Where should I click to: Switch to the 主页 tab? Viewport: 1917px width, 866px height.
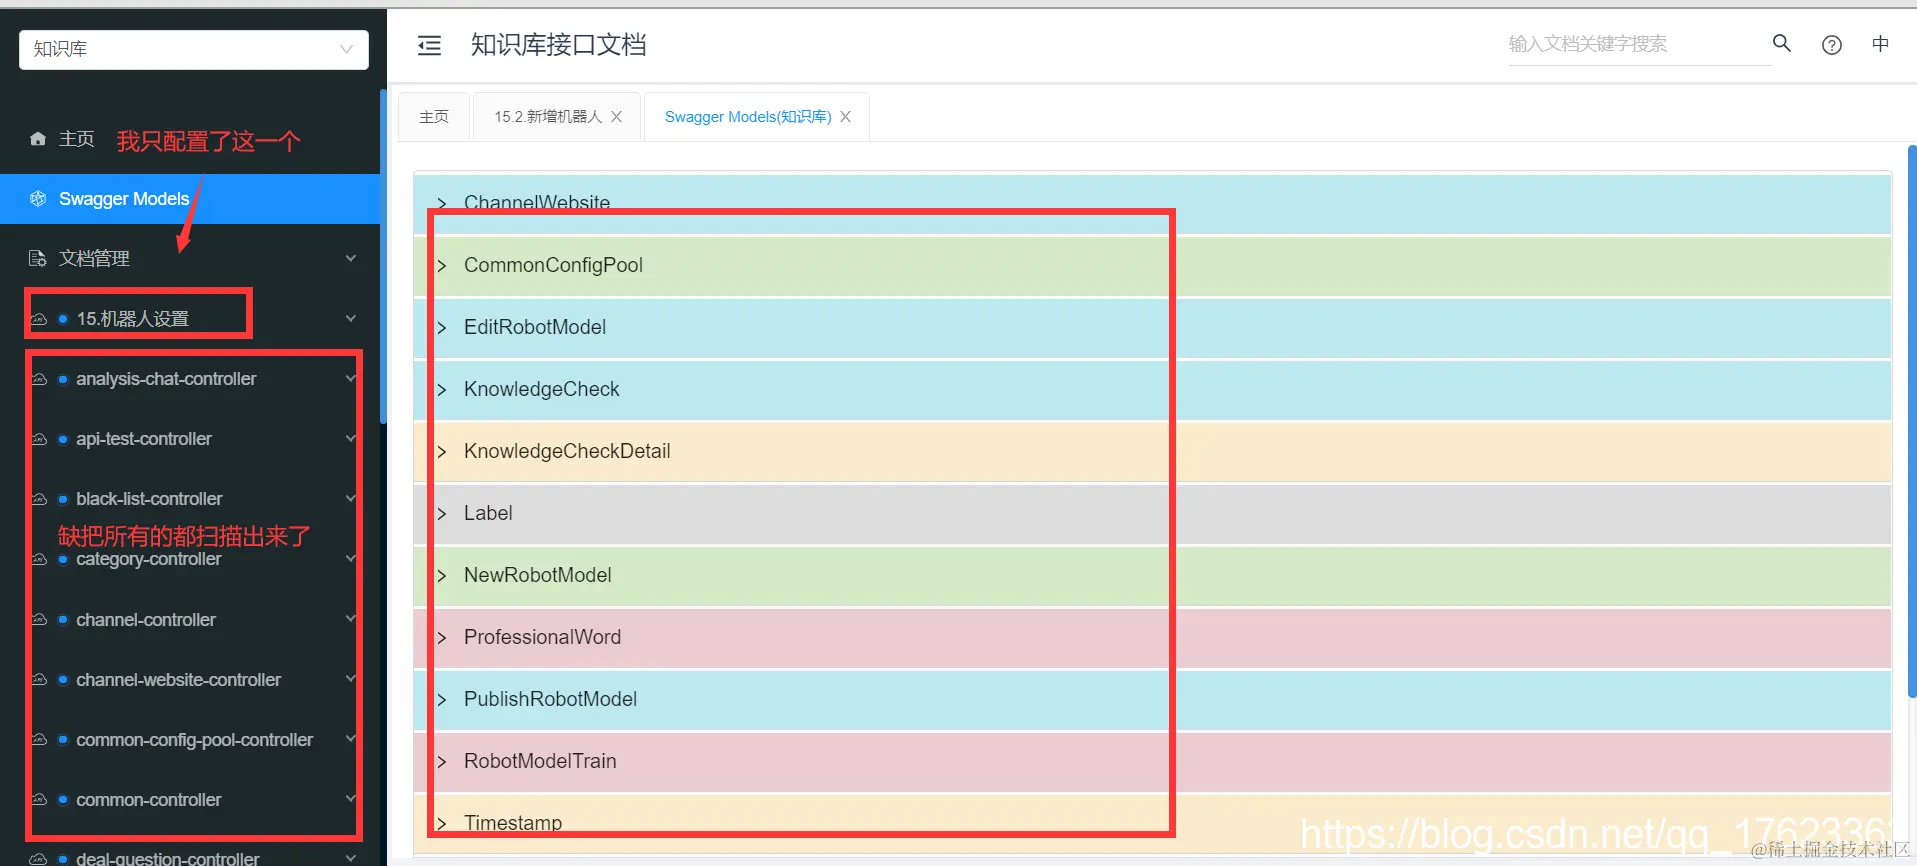pyautogui.click(x=434, y=117)
